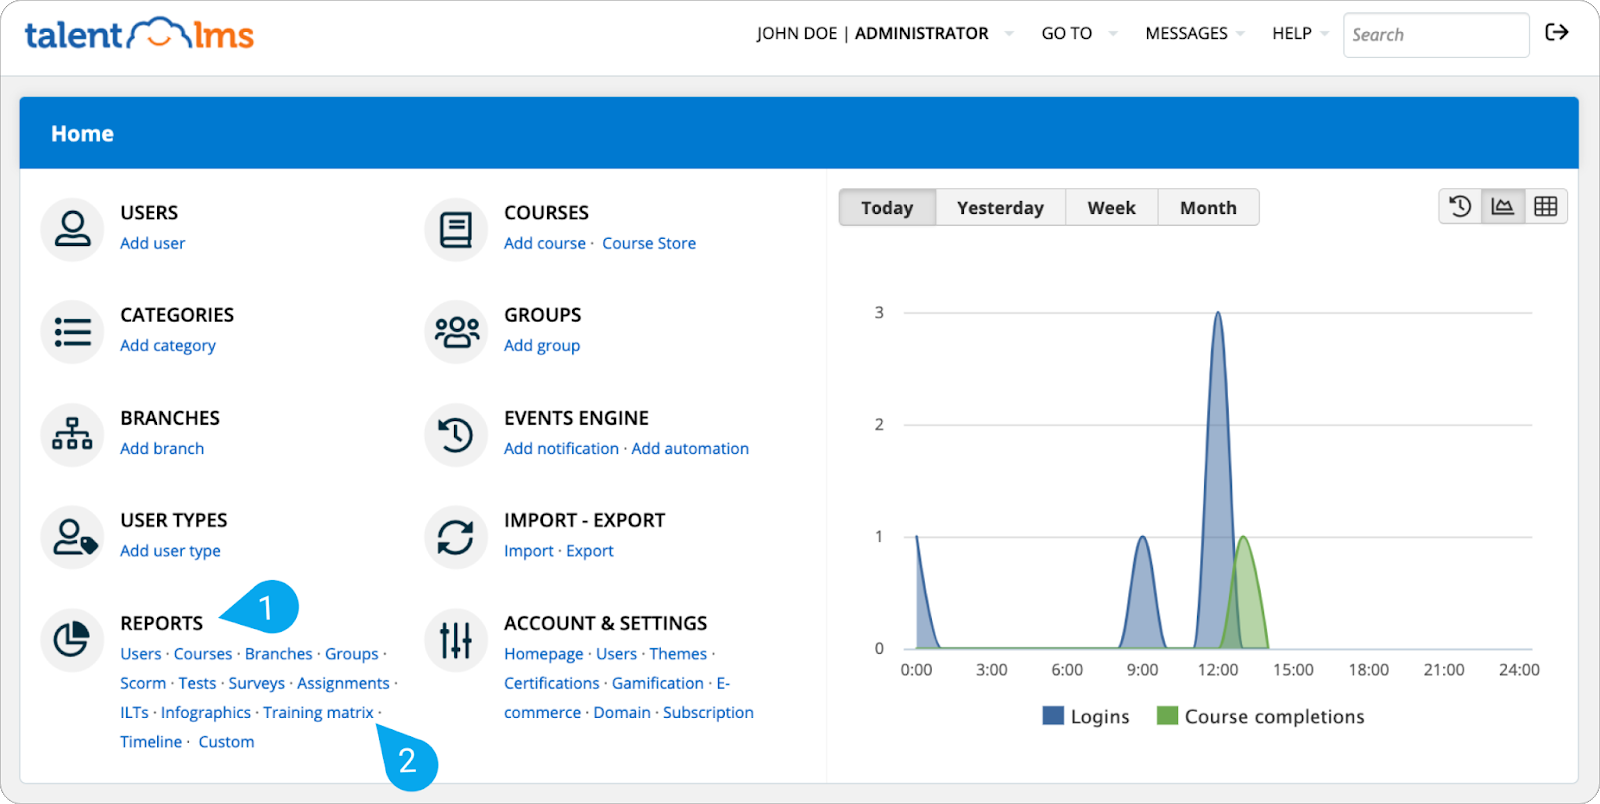Open the Categories list icon
The width and height of the screenshot is (1600, 804).
tap(72, 332)
